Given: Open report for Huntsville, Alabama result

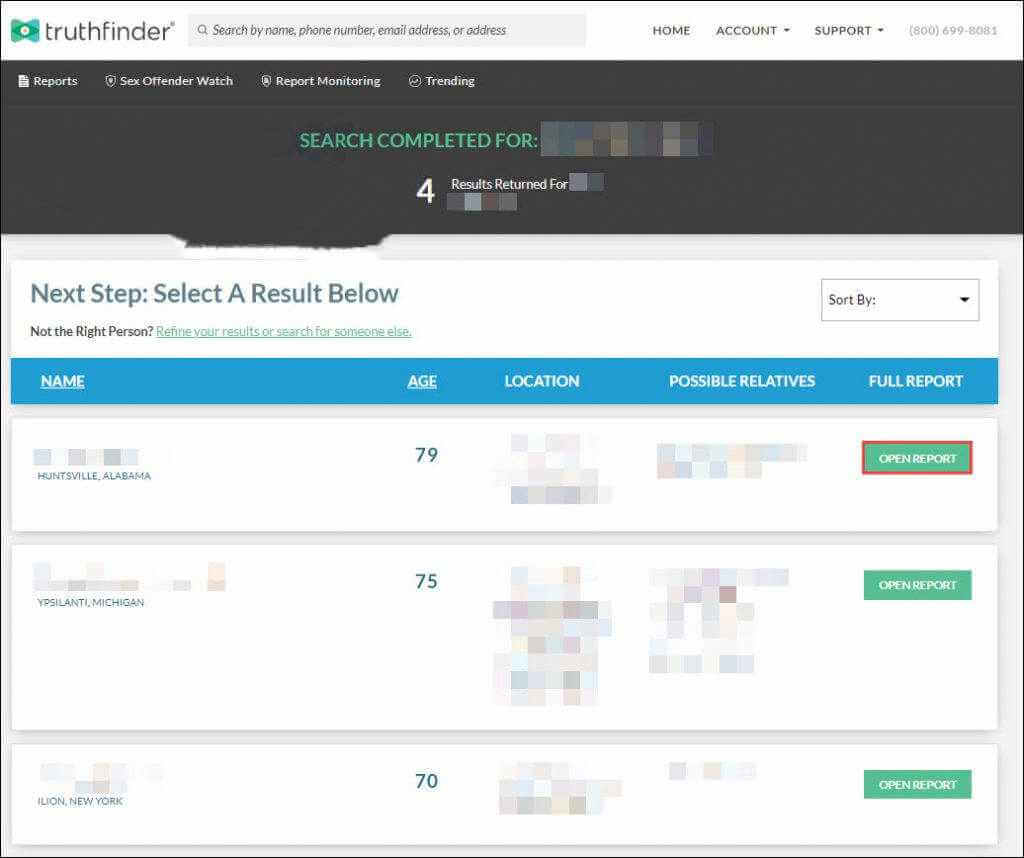Looking at the screenshot, I should coord(917,458).
